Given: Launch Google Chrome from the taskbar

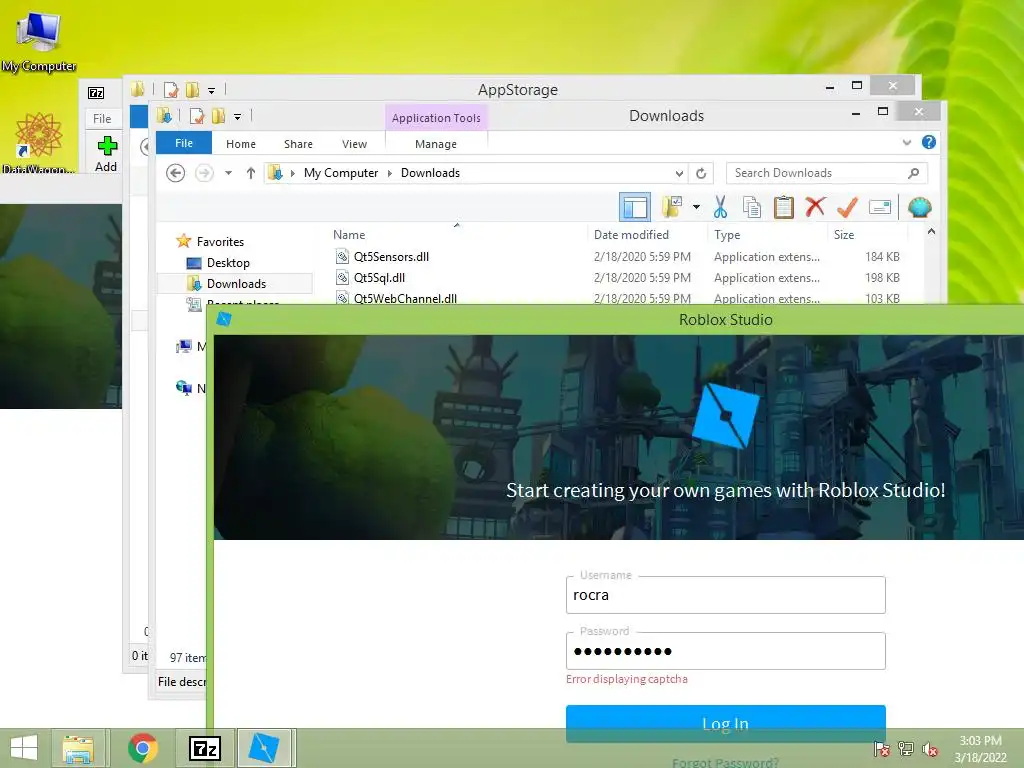Looking at the screenshot, I should coord(143,748).
